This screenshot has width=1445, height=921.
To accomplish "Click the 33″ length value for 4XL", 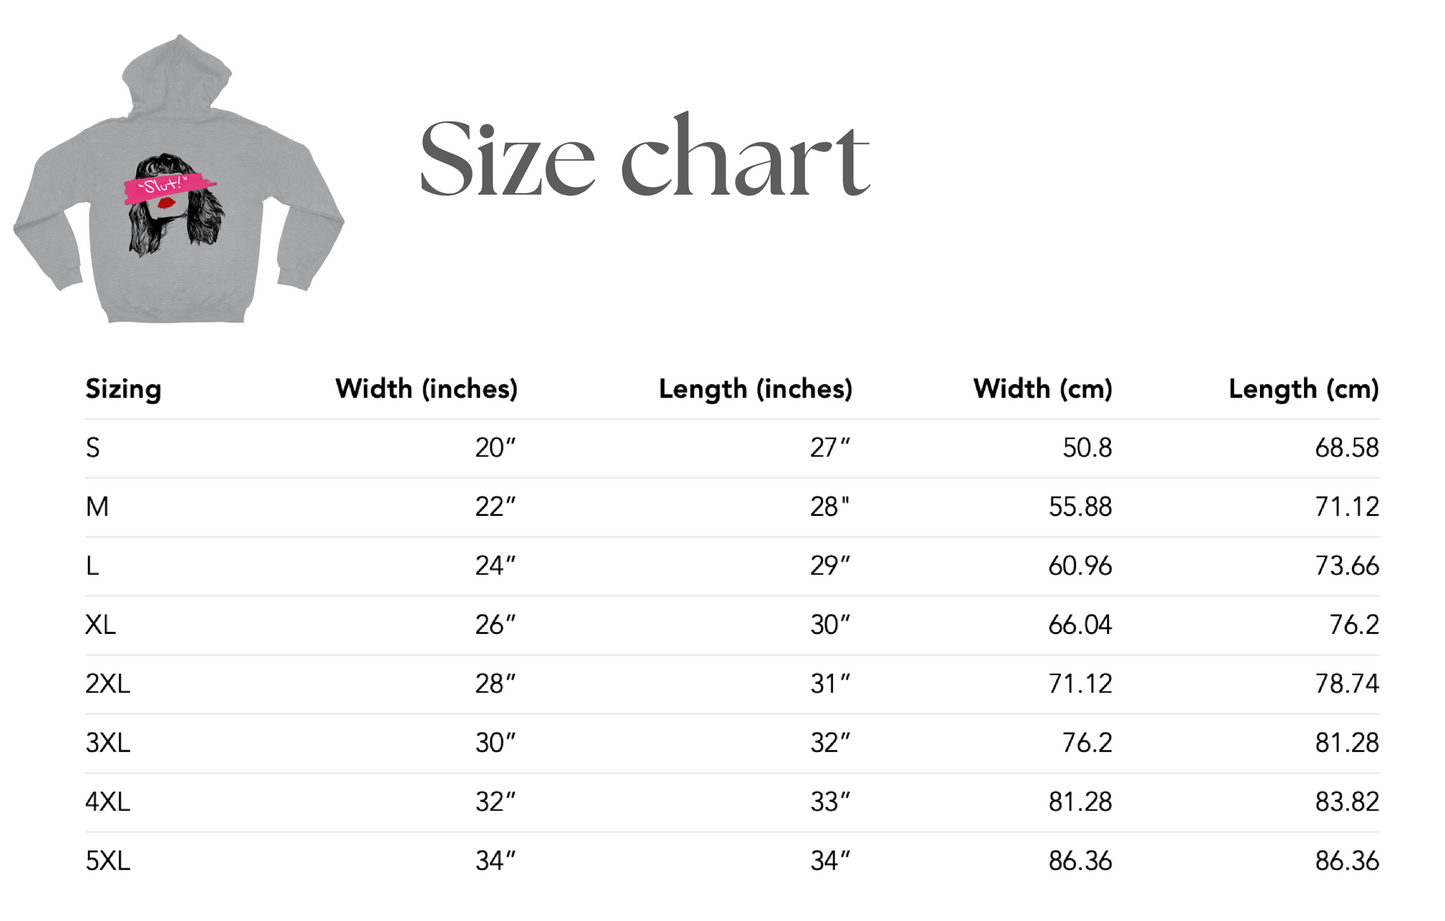I will 830,802.
